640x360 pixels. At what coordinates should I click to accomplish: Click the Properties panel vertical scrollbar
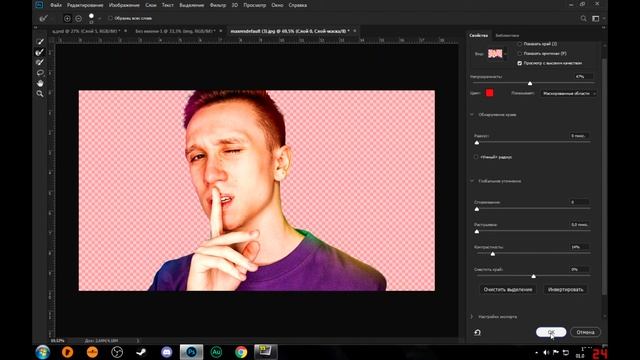click(604, 178)
